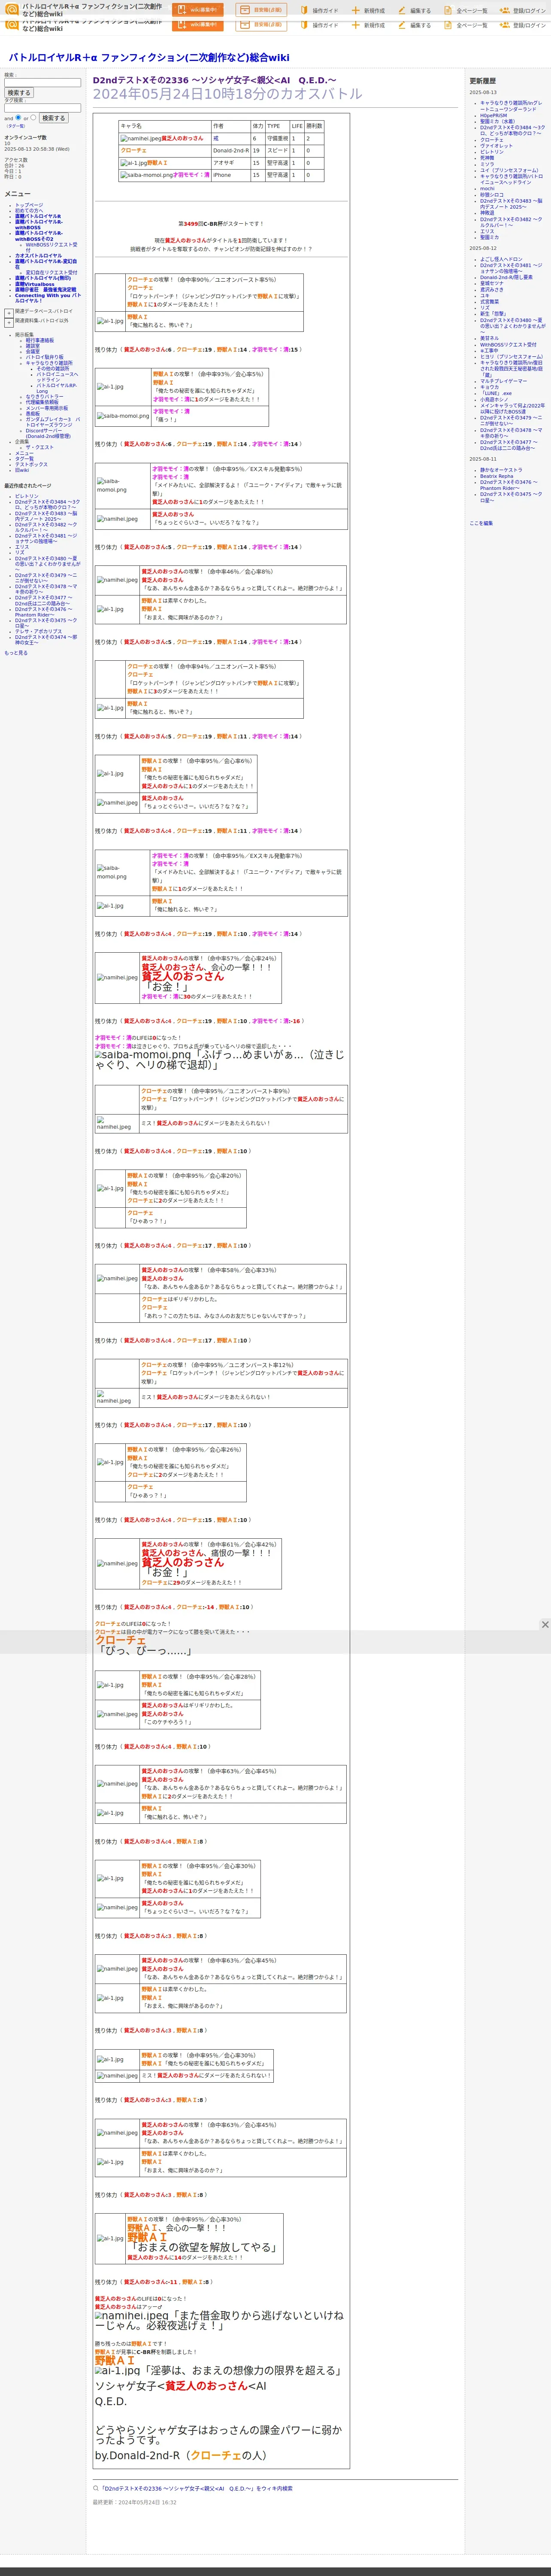Open 初めての方へ menu link

(x=29, y=211)
